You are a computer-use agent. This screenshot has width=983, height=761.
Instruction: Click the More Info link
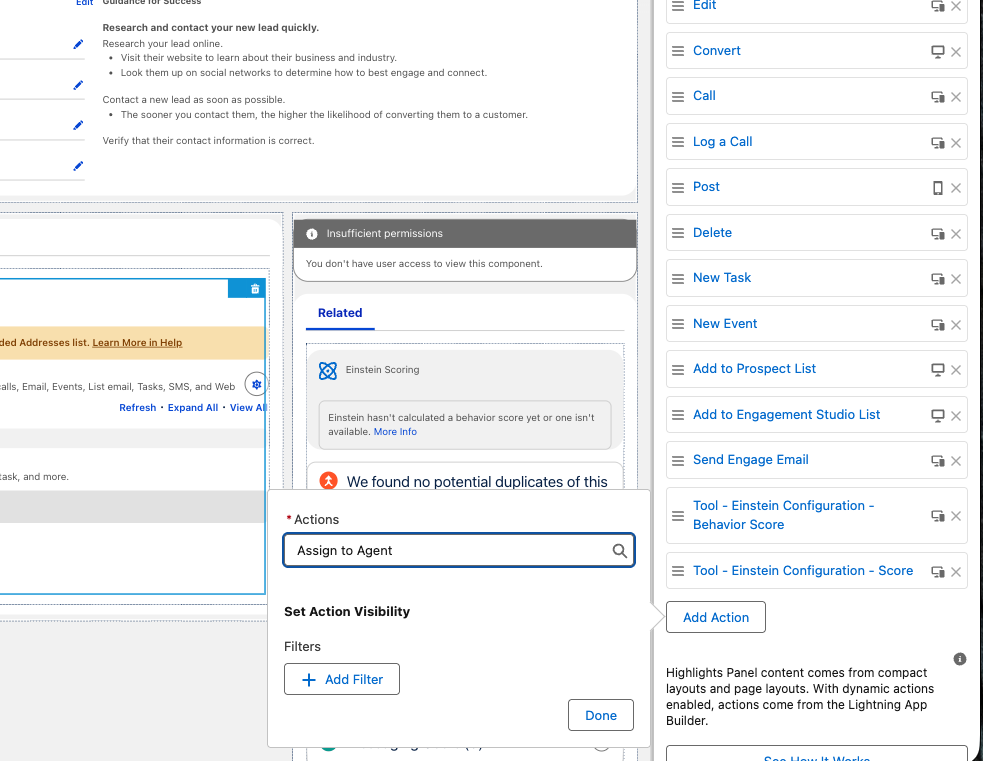[395, 432]
